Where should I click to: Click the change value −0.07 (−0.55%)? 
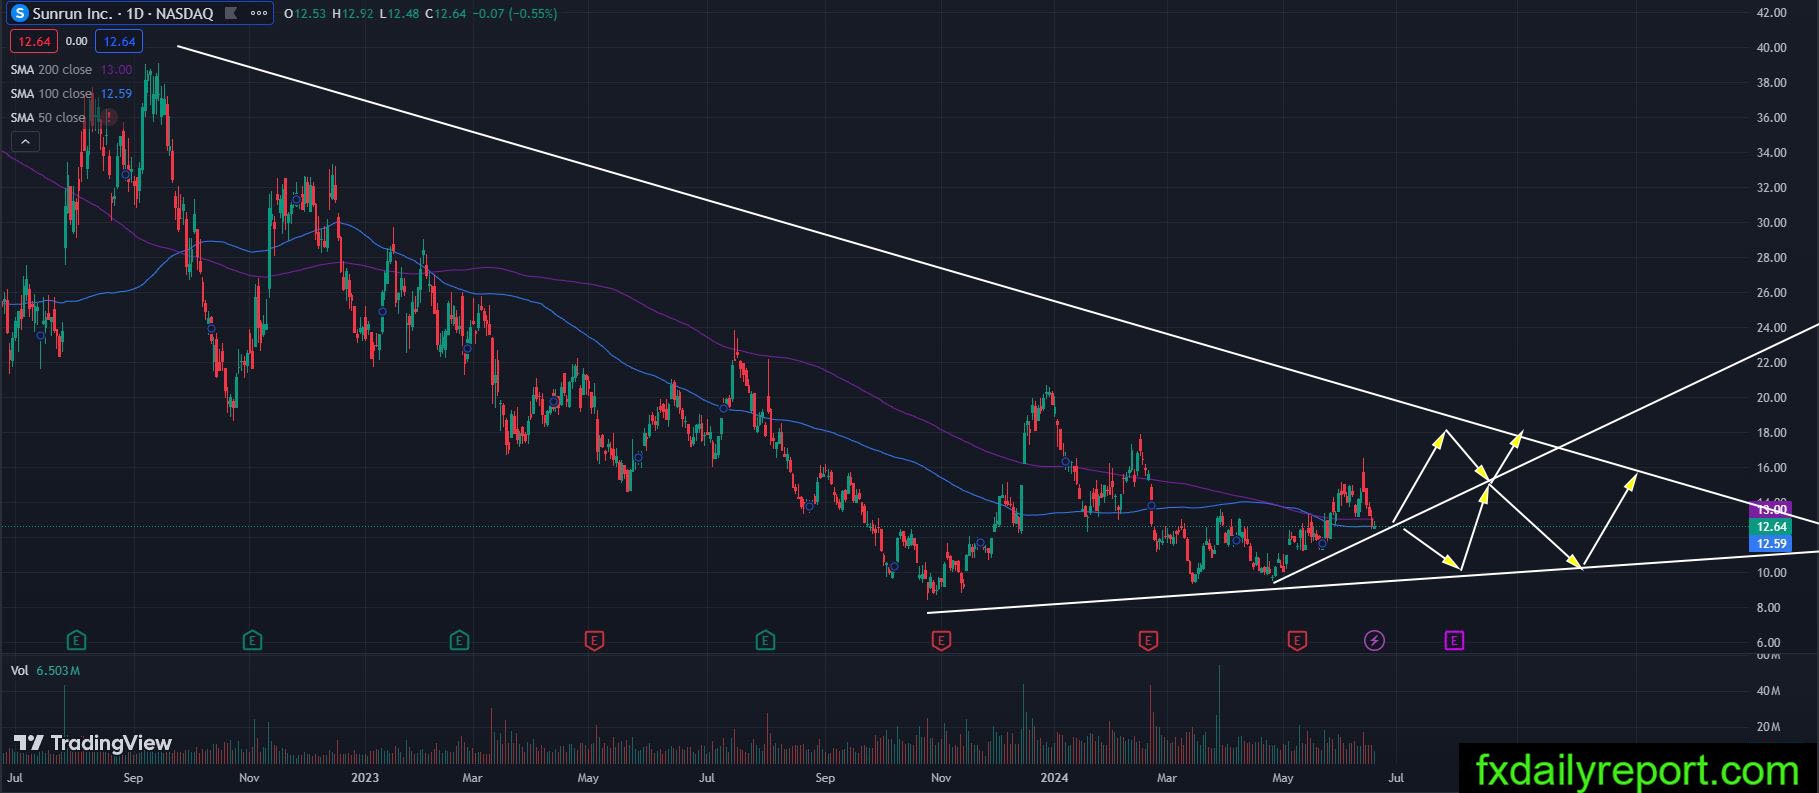pyautogui.click(x=515, y=14)
